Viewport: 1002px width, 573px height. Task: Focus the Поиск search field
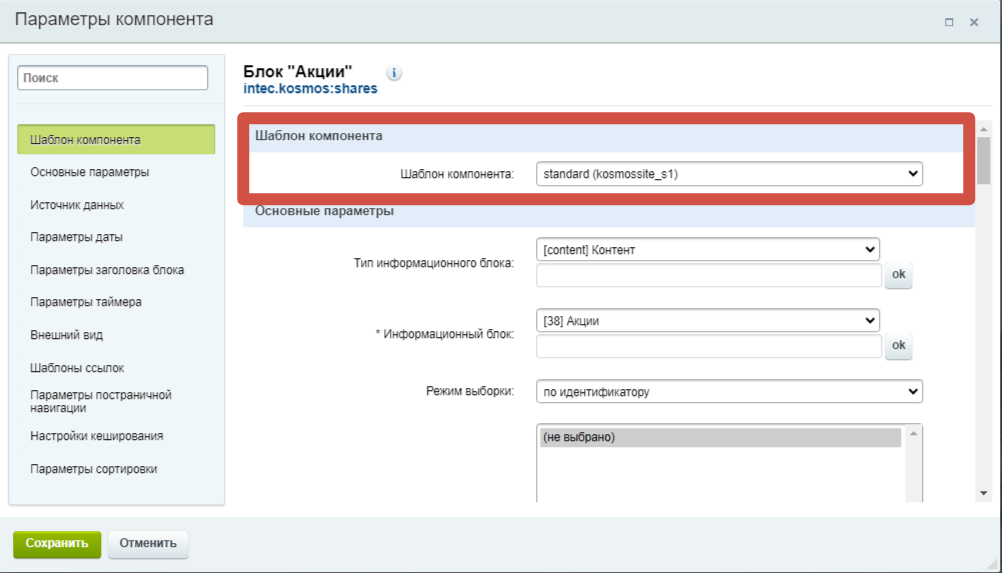click(x=112, y=78)
